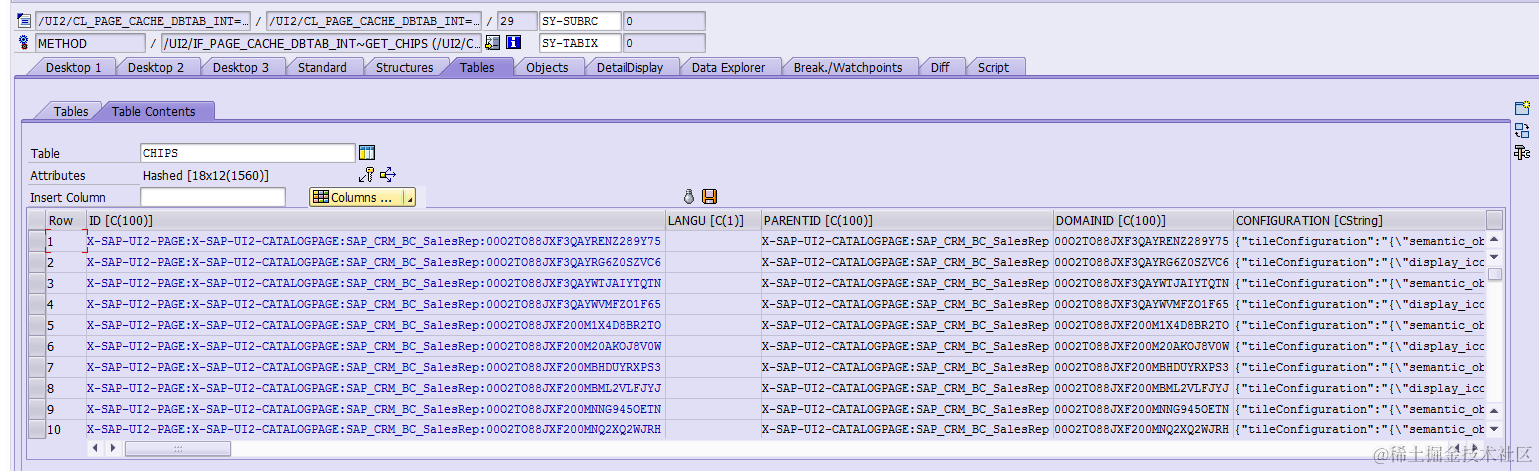Click ID cell ending 3QAYRG6Z0SZVC6 in row 2

click(x=374, y=262)
